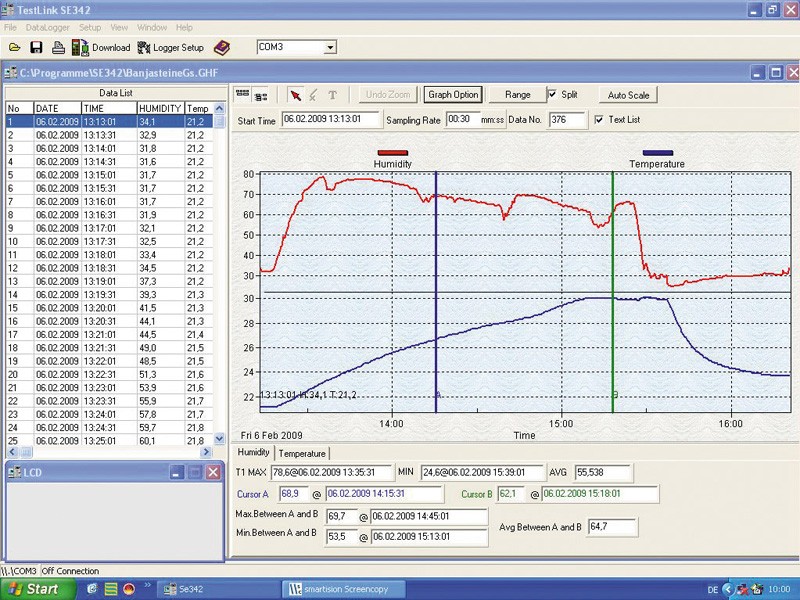Image resolution: width=800 pixels, height=600 pixels.
Task: Select data row 1 at 13:13:01
Action: pos(110,122)
